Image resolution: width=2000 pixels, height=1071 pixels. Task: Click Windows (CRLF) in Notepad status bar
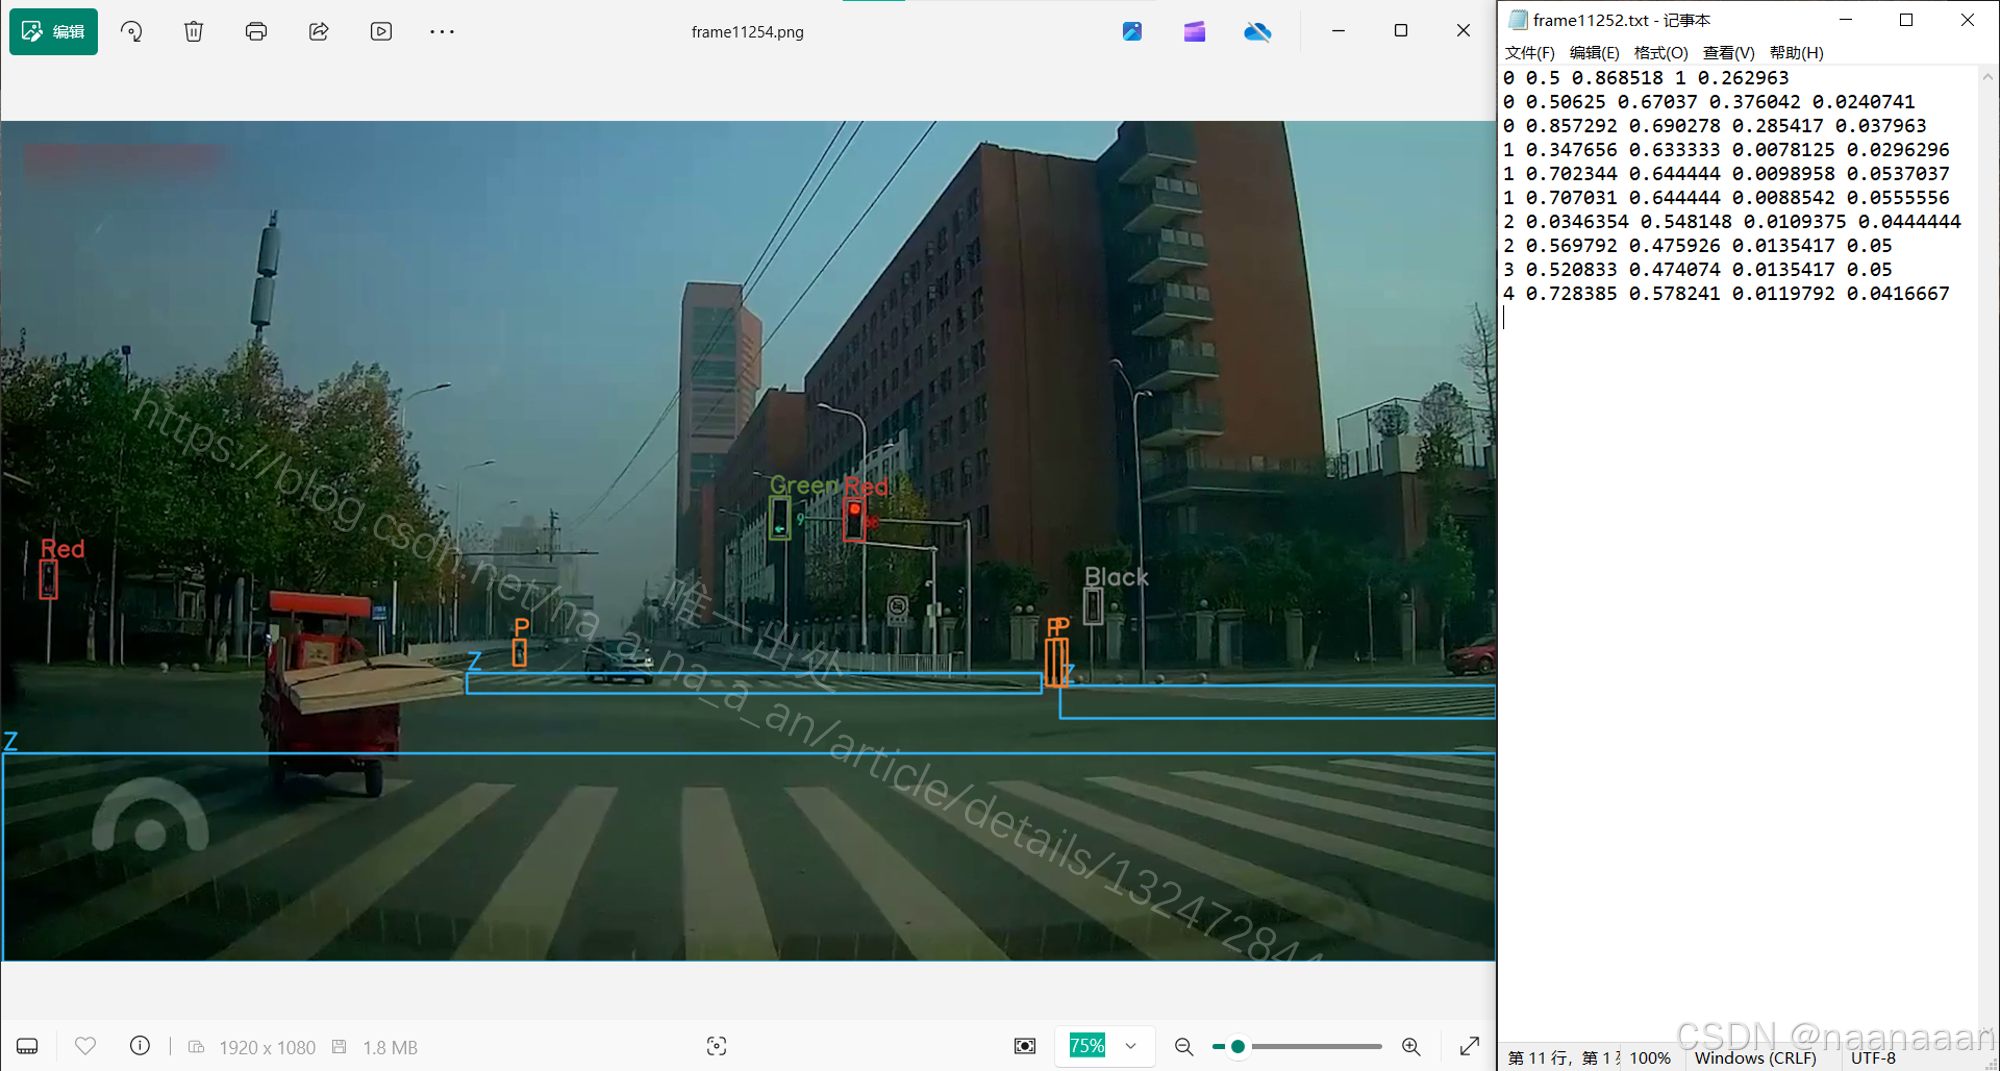click(x=1755, y=1058)
